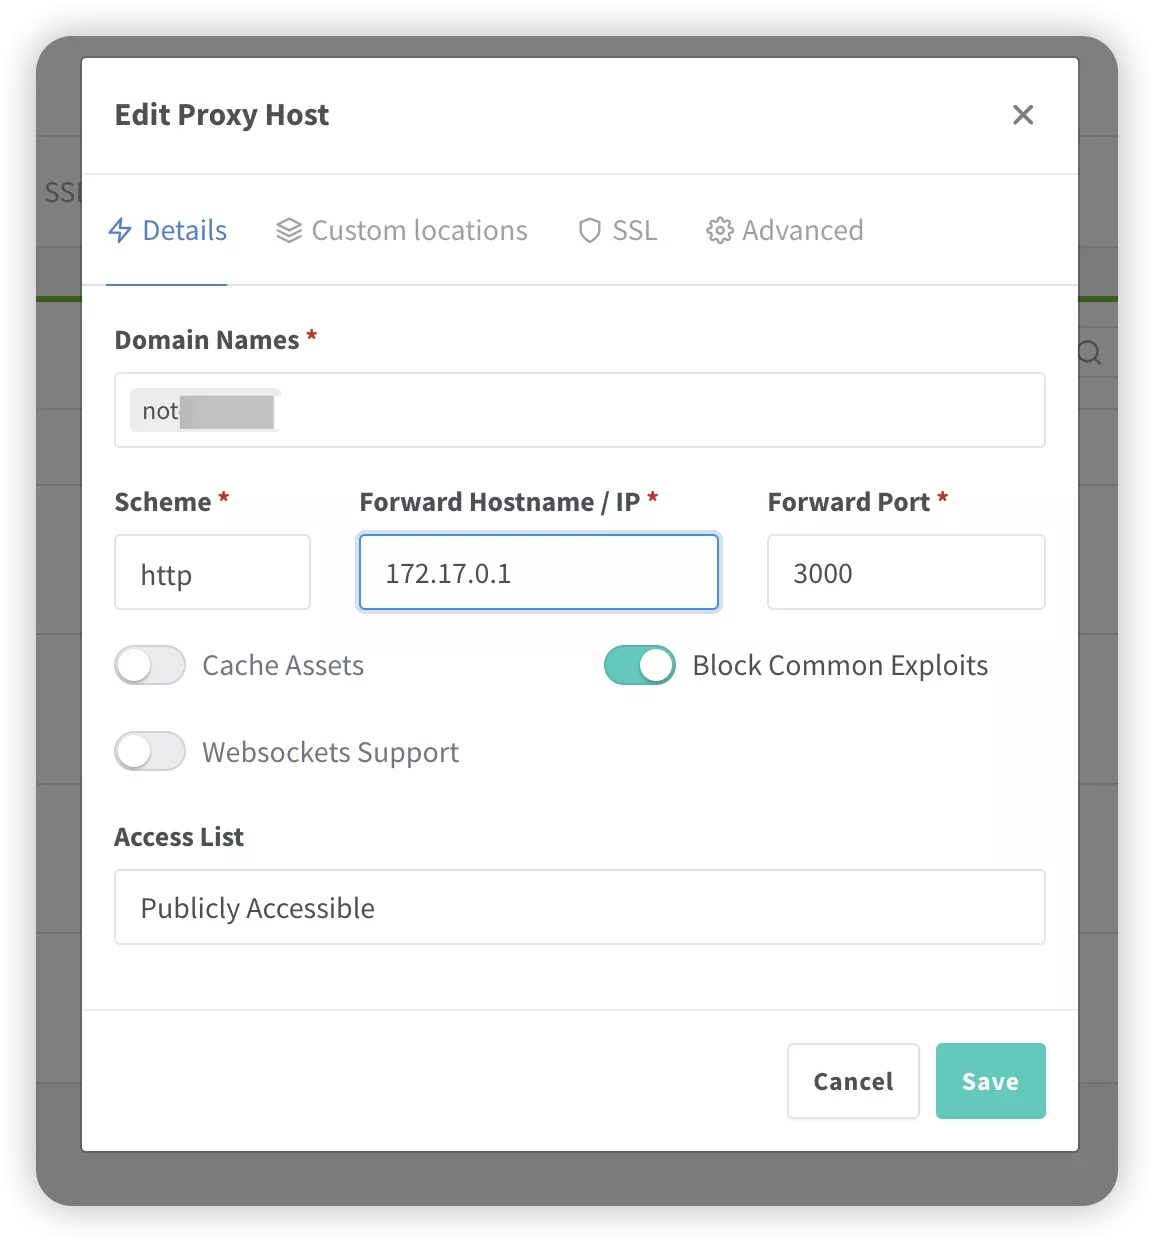The image size is (1154, 1242).
Task: Select the Details tab
Action: click(x=167, y=231)
